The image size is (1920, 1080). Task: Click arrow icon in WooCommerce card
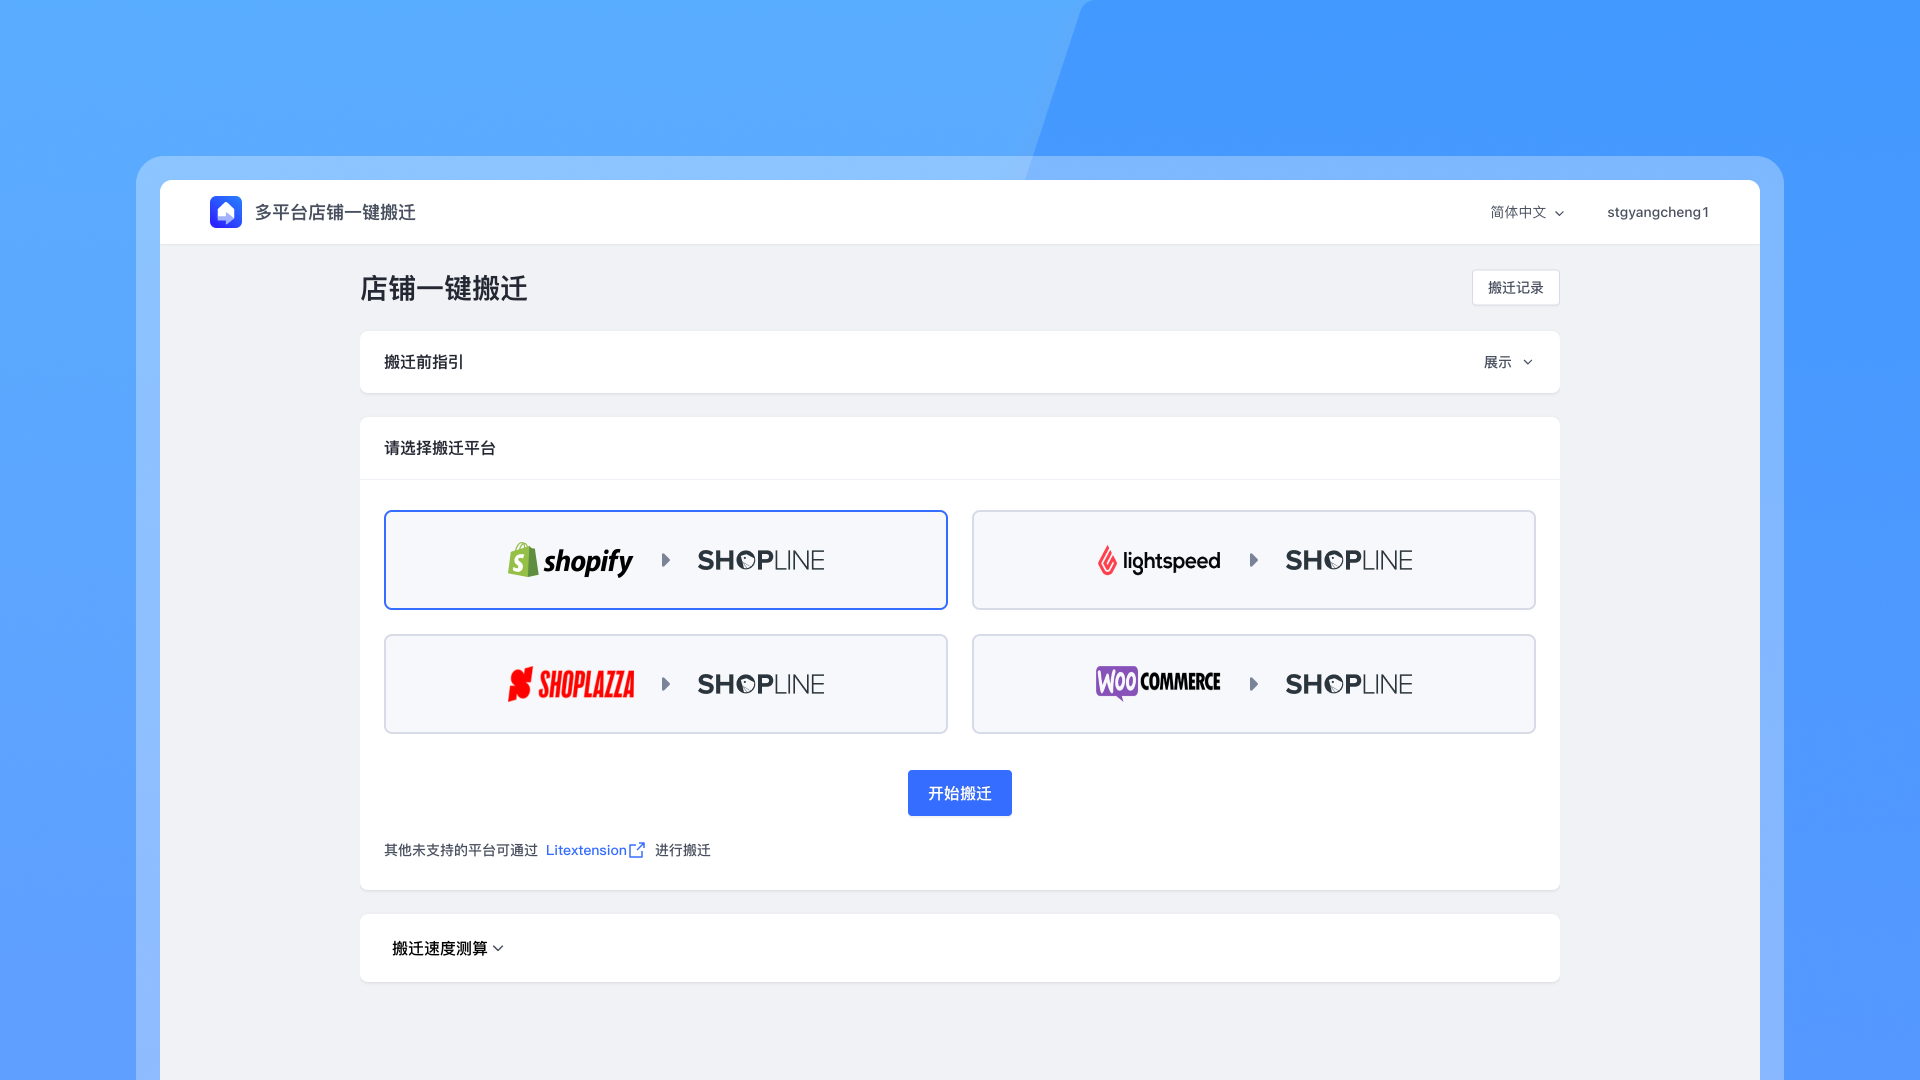tap(1253, 684)
